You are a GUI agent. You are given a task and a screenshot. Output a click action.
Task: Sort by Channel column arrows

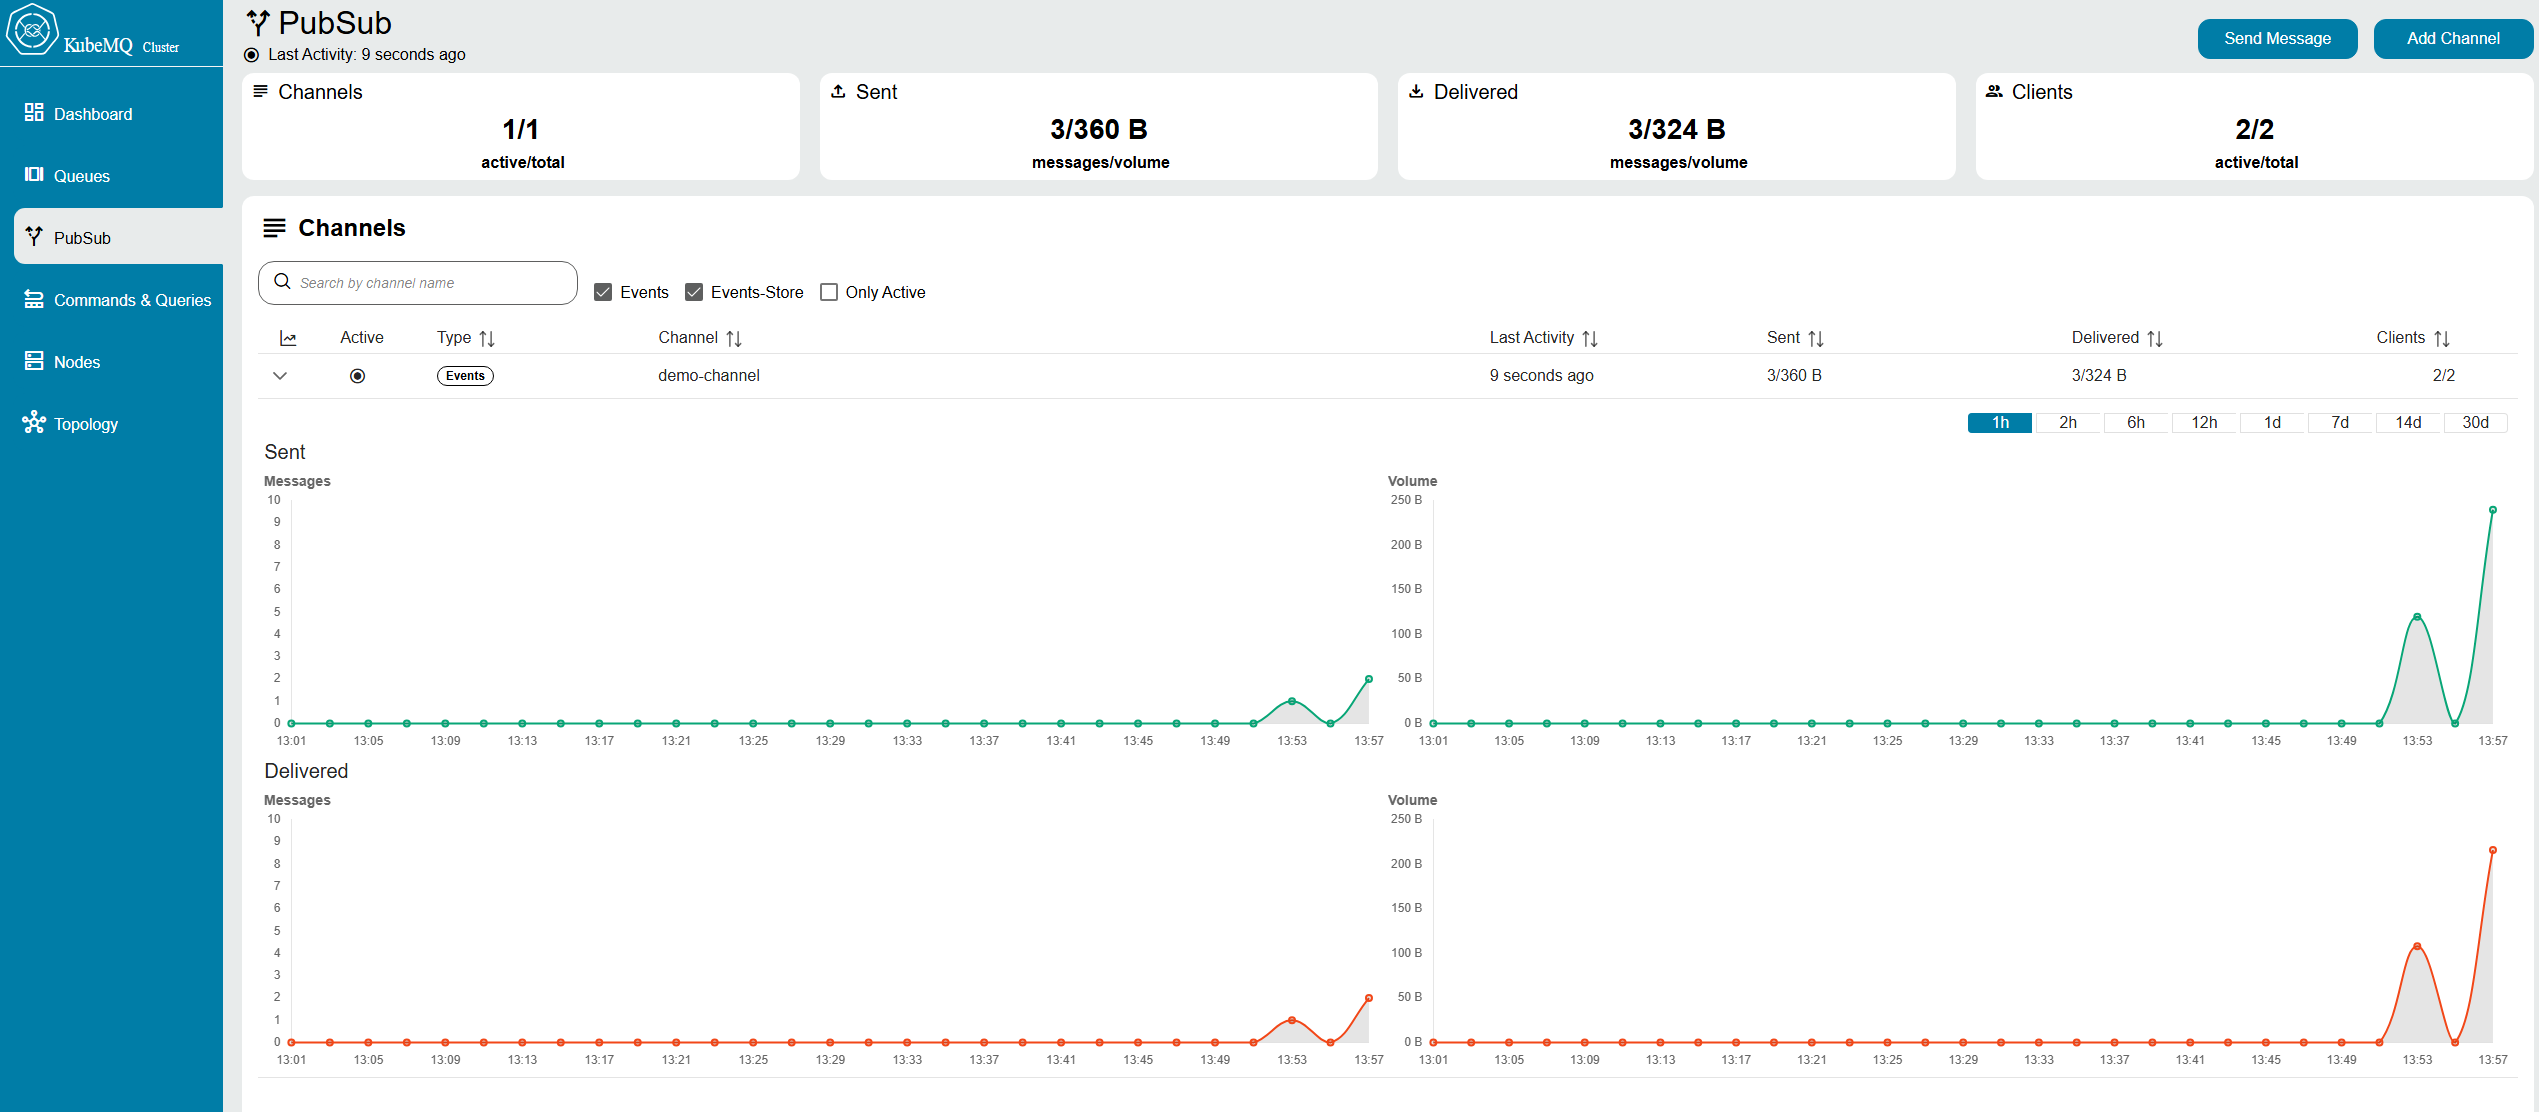734,339
